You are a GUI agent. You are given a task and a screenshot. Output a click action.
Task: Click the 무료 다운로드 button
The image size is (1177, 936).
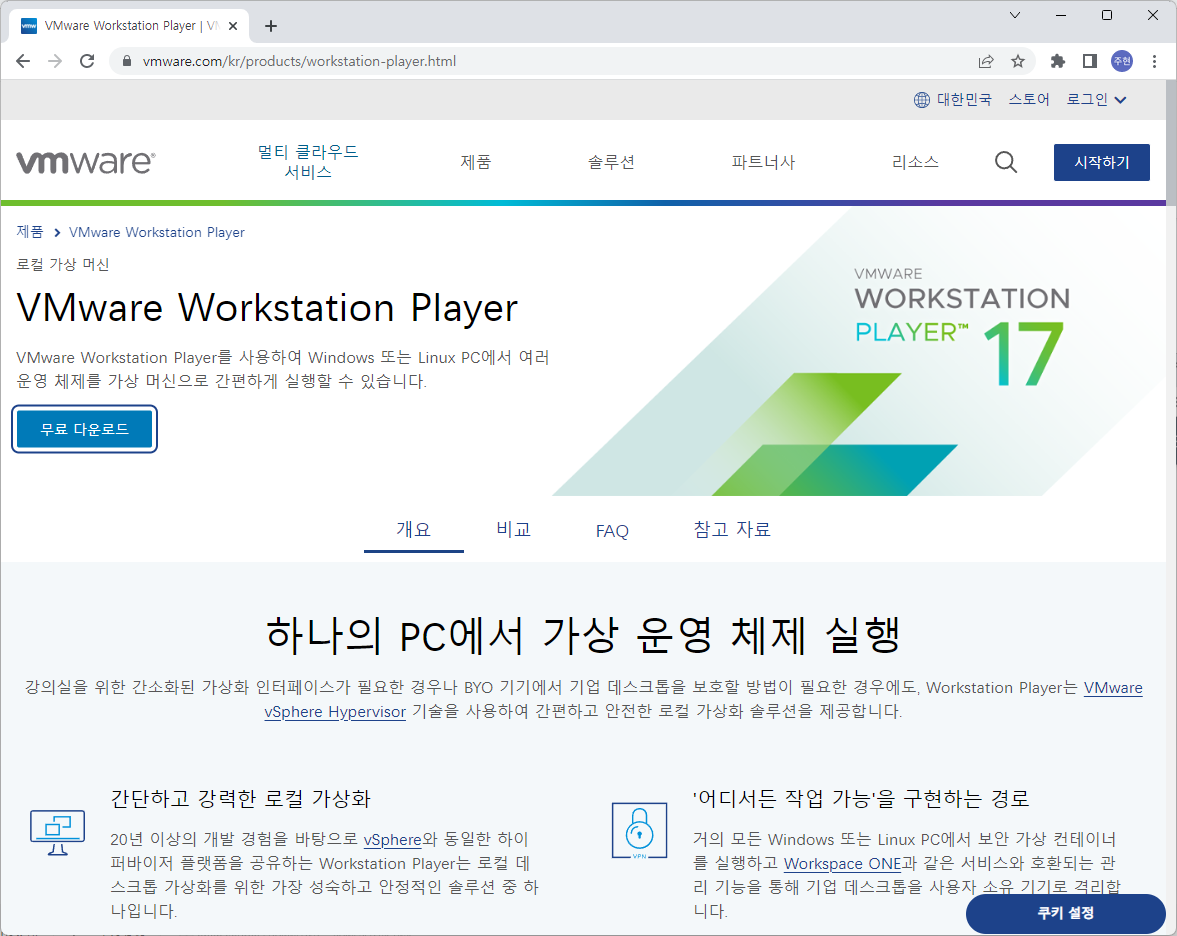pos(85,429)
